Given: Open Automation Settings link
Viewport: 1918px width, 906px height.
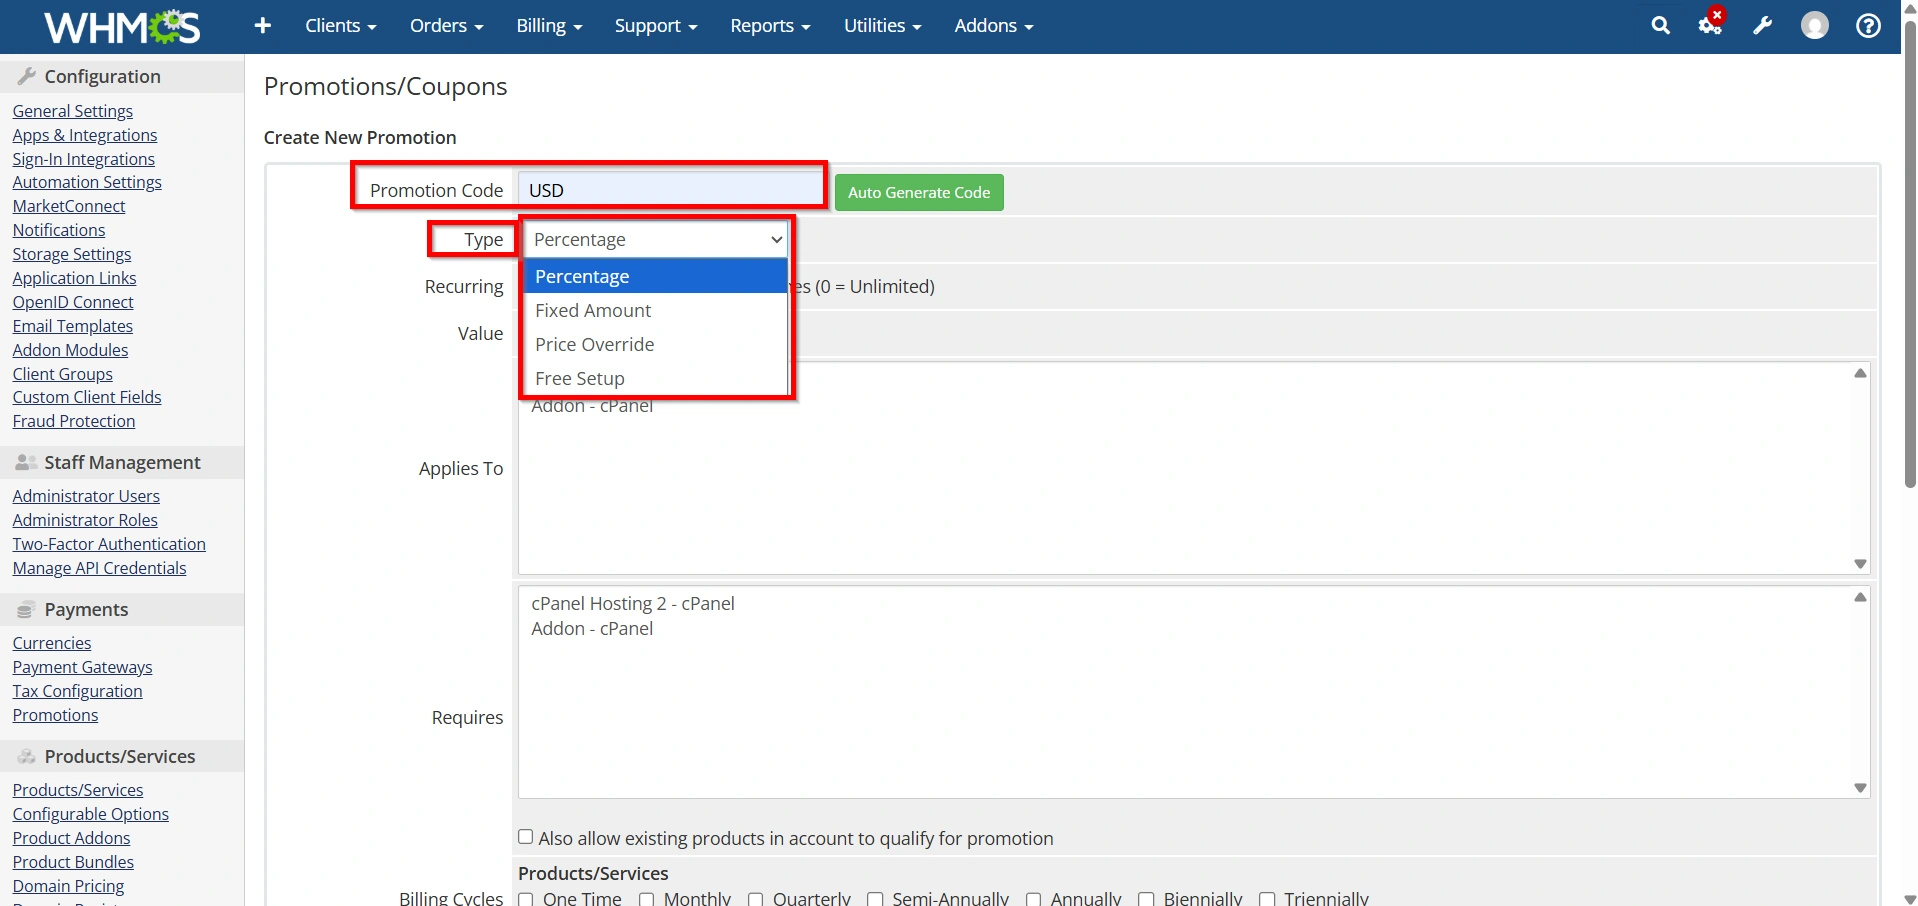Looking at the screenshot, I should tap(87, 182).
